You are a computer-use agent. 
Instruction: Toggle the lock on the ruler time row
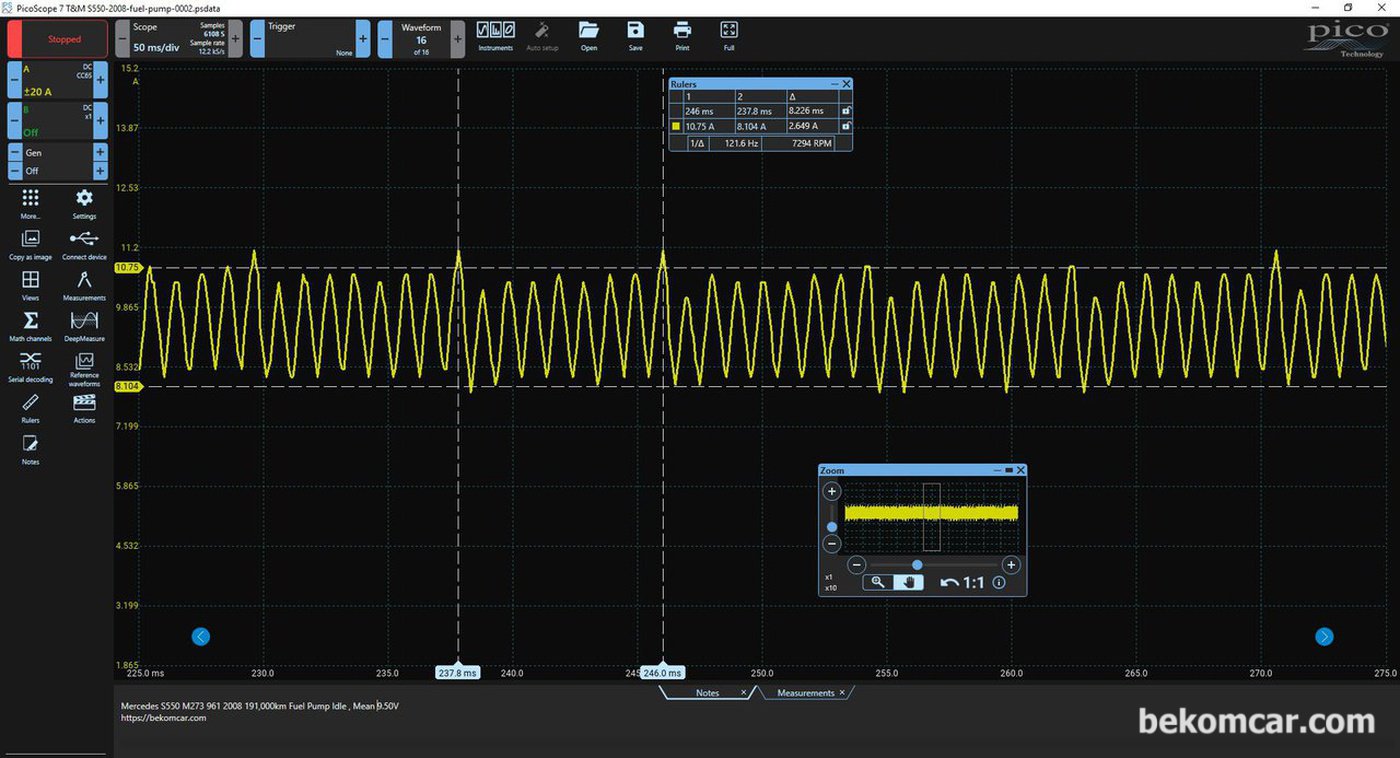pos(846,111)
